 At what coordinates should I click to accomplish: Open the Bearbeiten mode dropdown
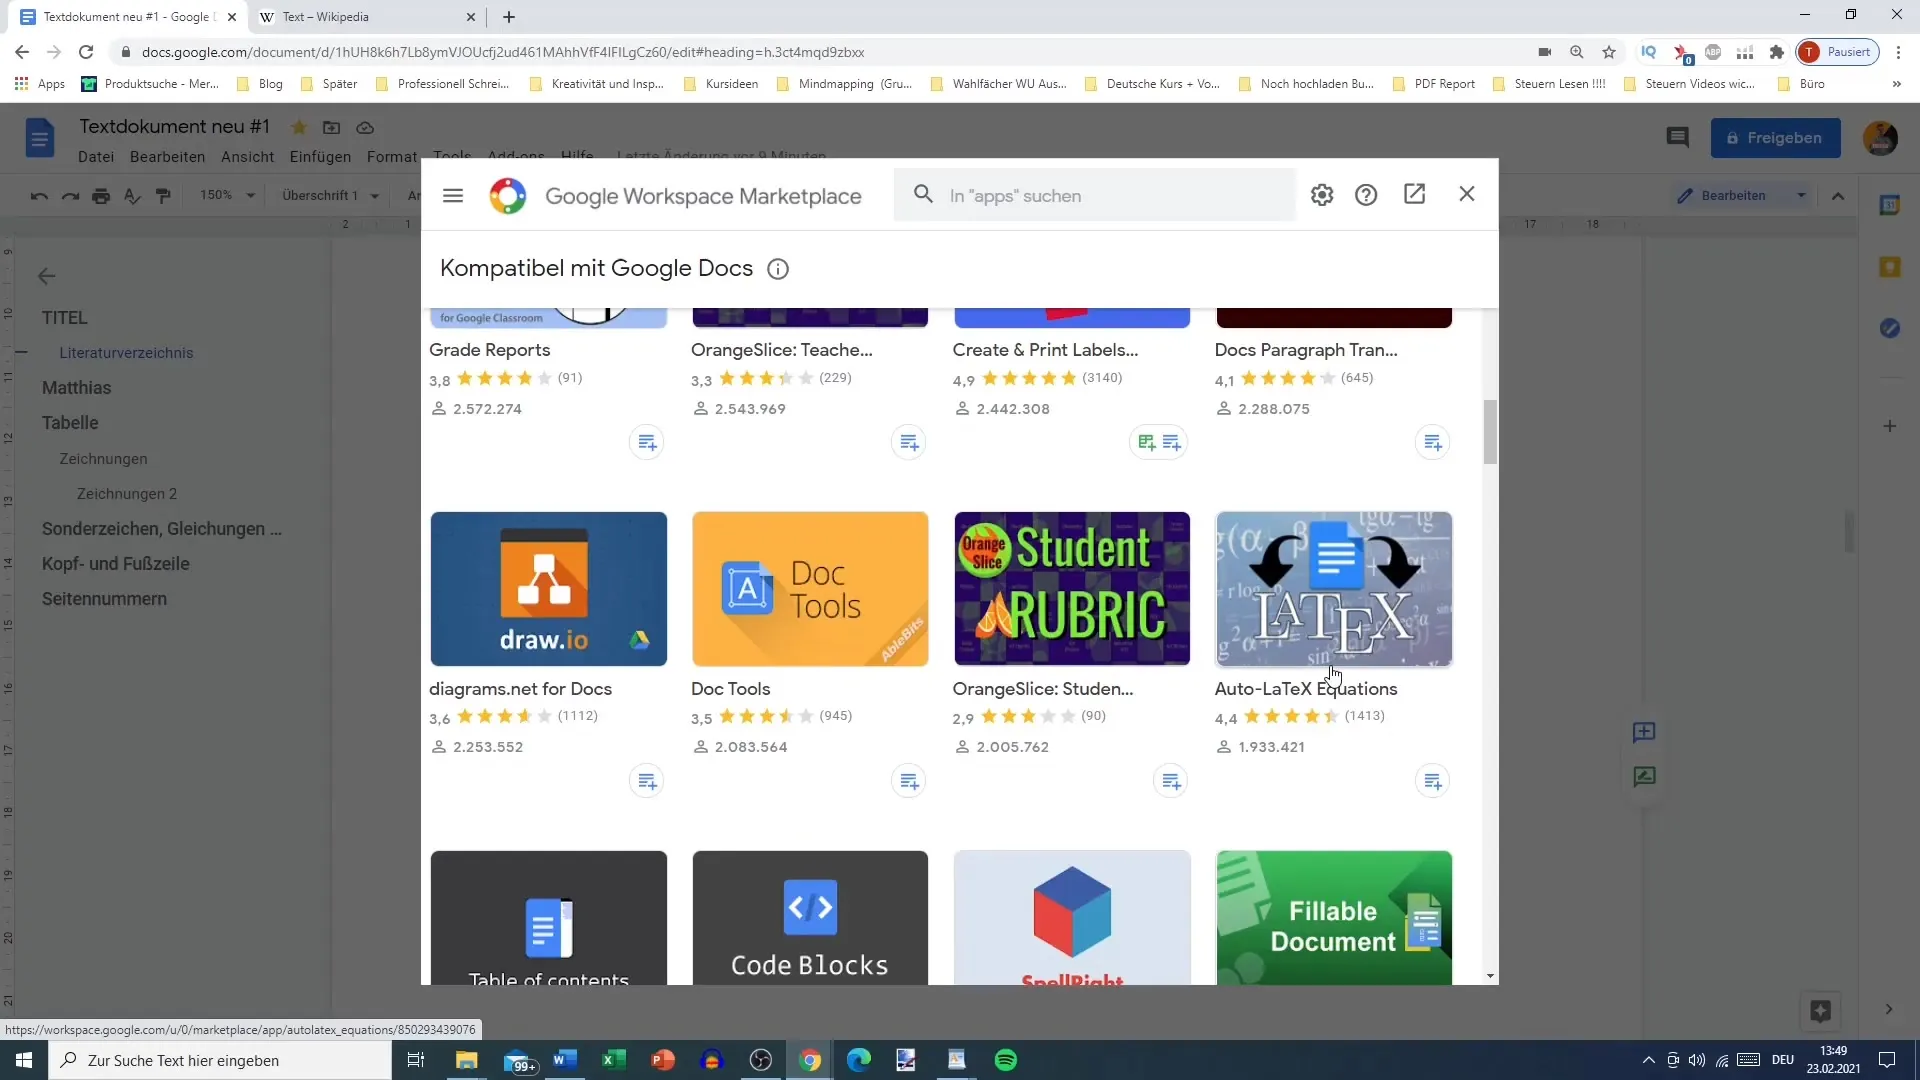tap(1742, 196)
